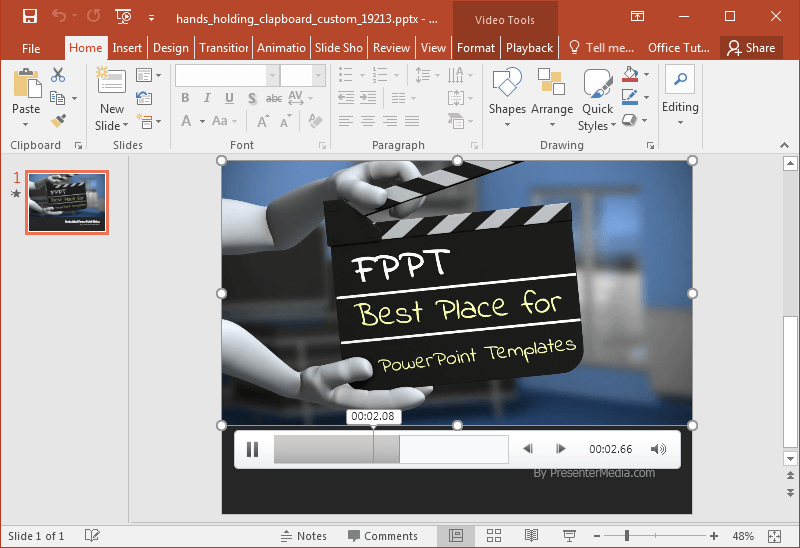
Task: Click the Share button
Action: (x=751, y=47)
